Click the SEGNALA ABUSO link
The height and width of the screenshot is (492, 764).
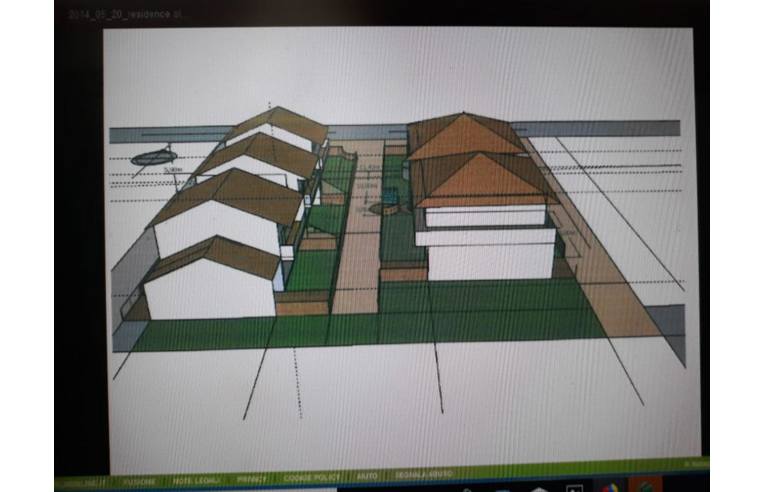coord(423,474)
